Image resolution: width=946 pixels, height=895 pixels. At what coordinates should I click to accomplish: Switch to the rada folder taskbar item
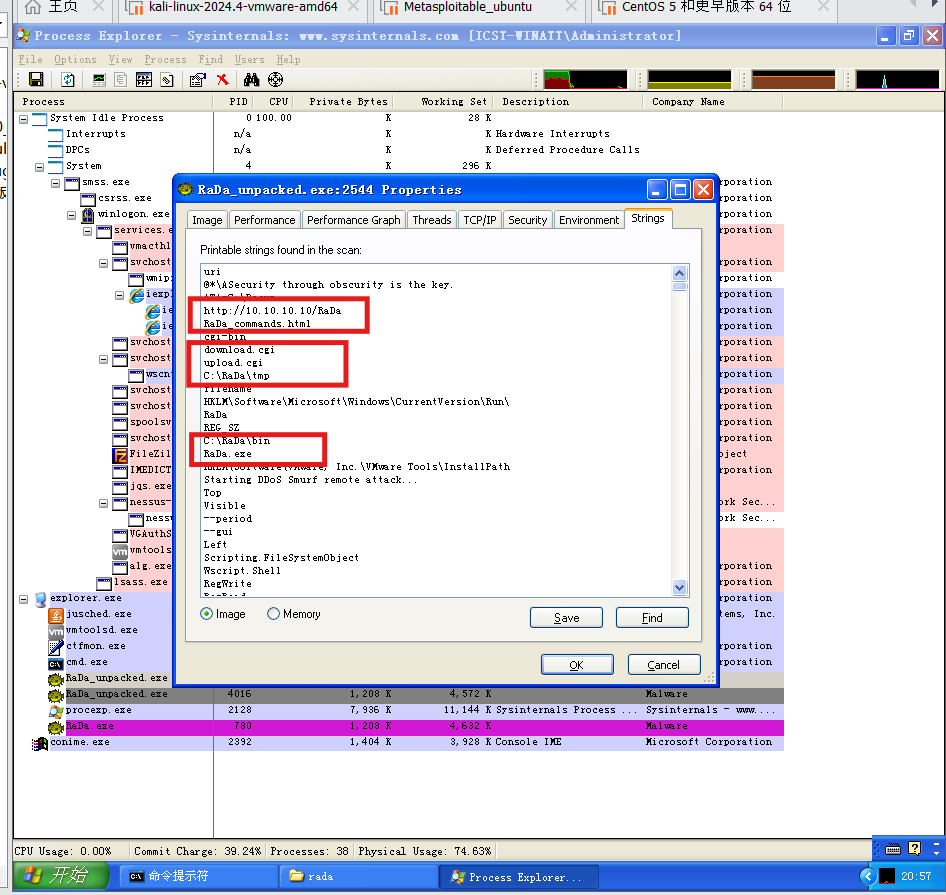tap(360, 876)
